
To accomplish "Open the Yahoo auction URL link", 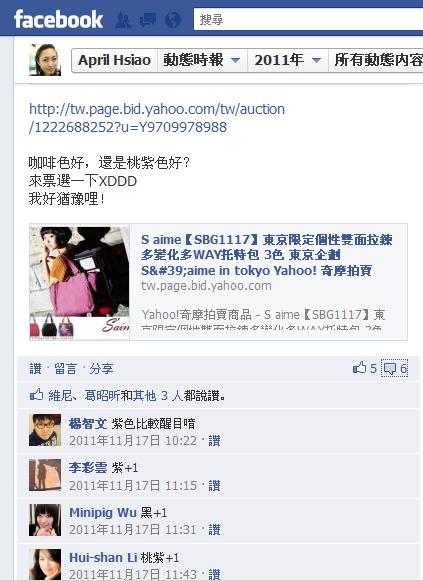I will point(157,118).
